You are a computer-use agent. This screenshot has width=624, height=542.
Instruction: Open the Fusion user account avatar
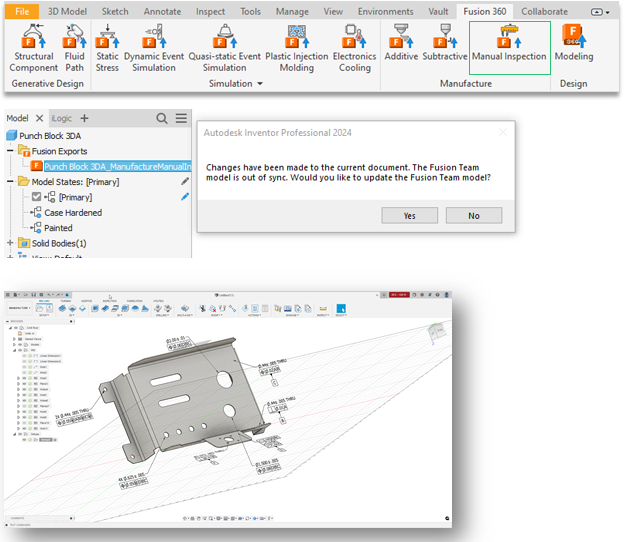click(x=447, y=295)
